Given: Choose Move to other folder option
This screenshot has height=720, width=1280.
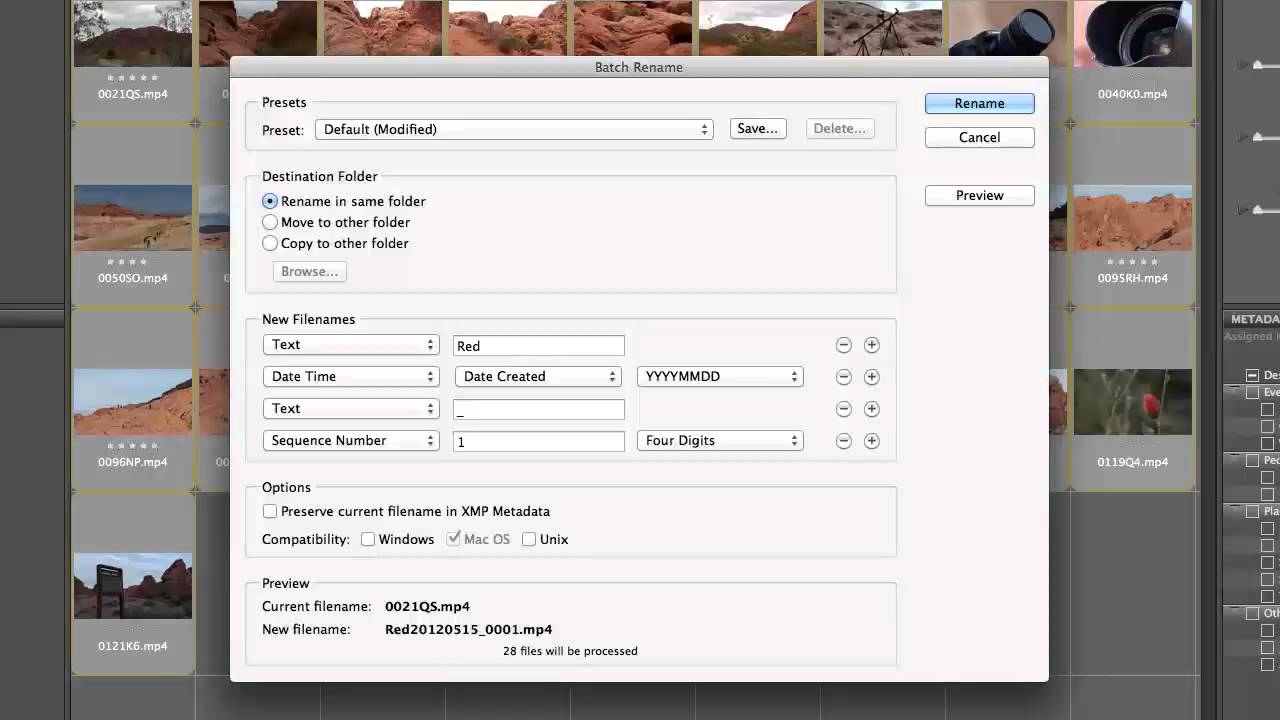Looking at the screenshot, I should tap(270, 222).
